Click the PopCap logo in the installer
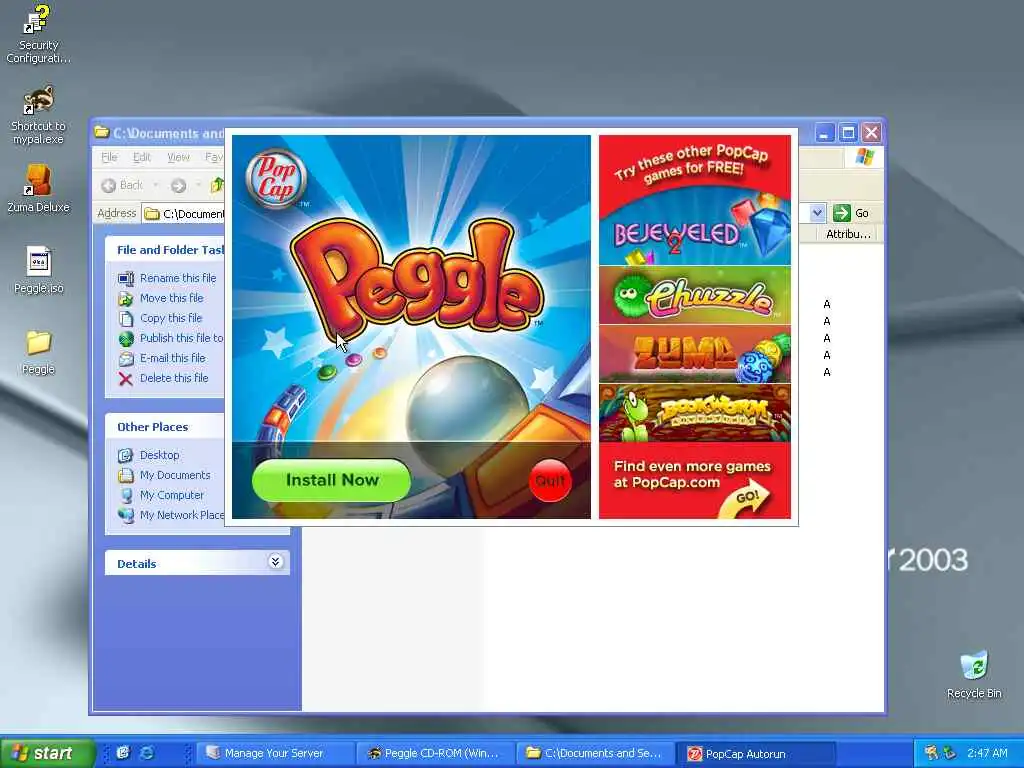The width and height of the screenshot is (1024, 768). (276, 178)
